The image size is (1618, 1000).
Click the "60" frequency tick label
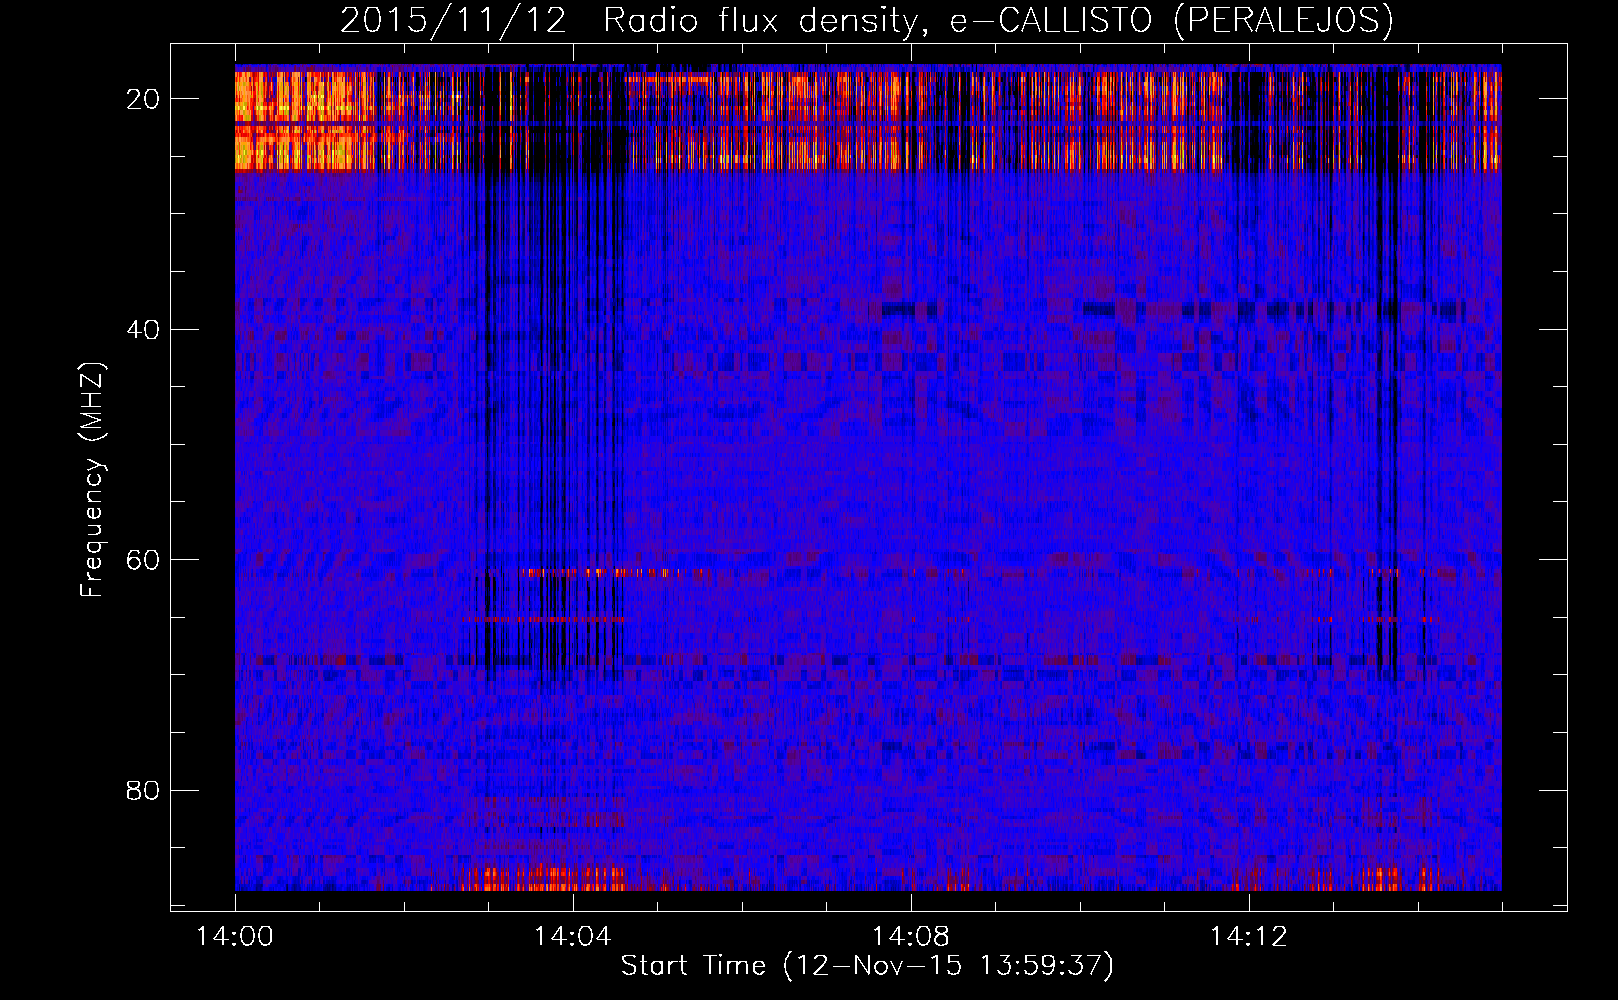point(143,559)
